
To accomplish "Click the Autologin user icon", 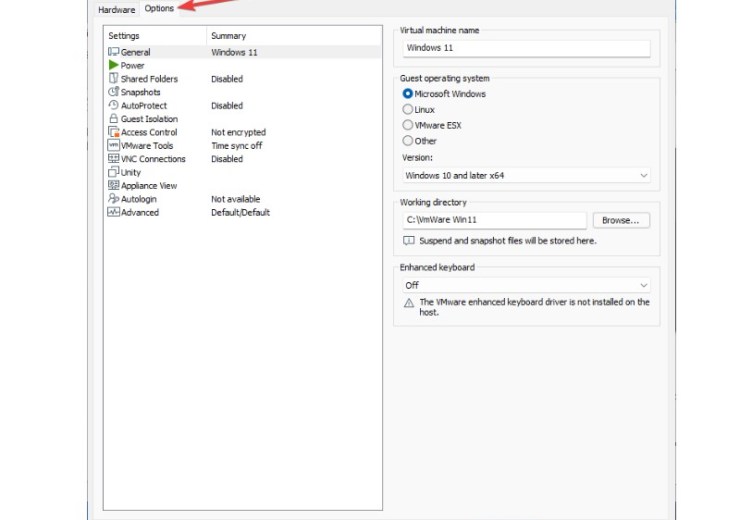I will point(113,198).
